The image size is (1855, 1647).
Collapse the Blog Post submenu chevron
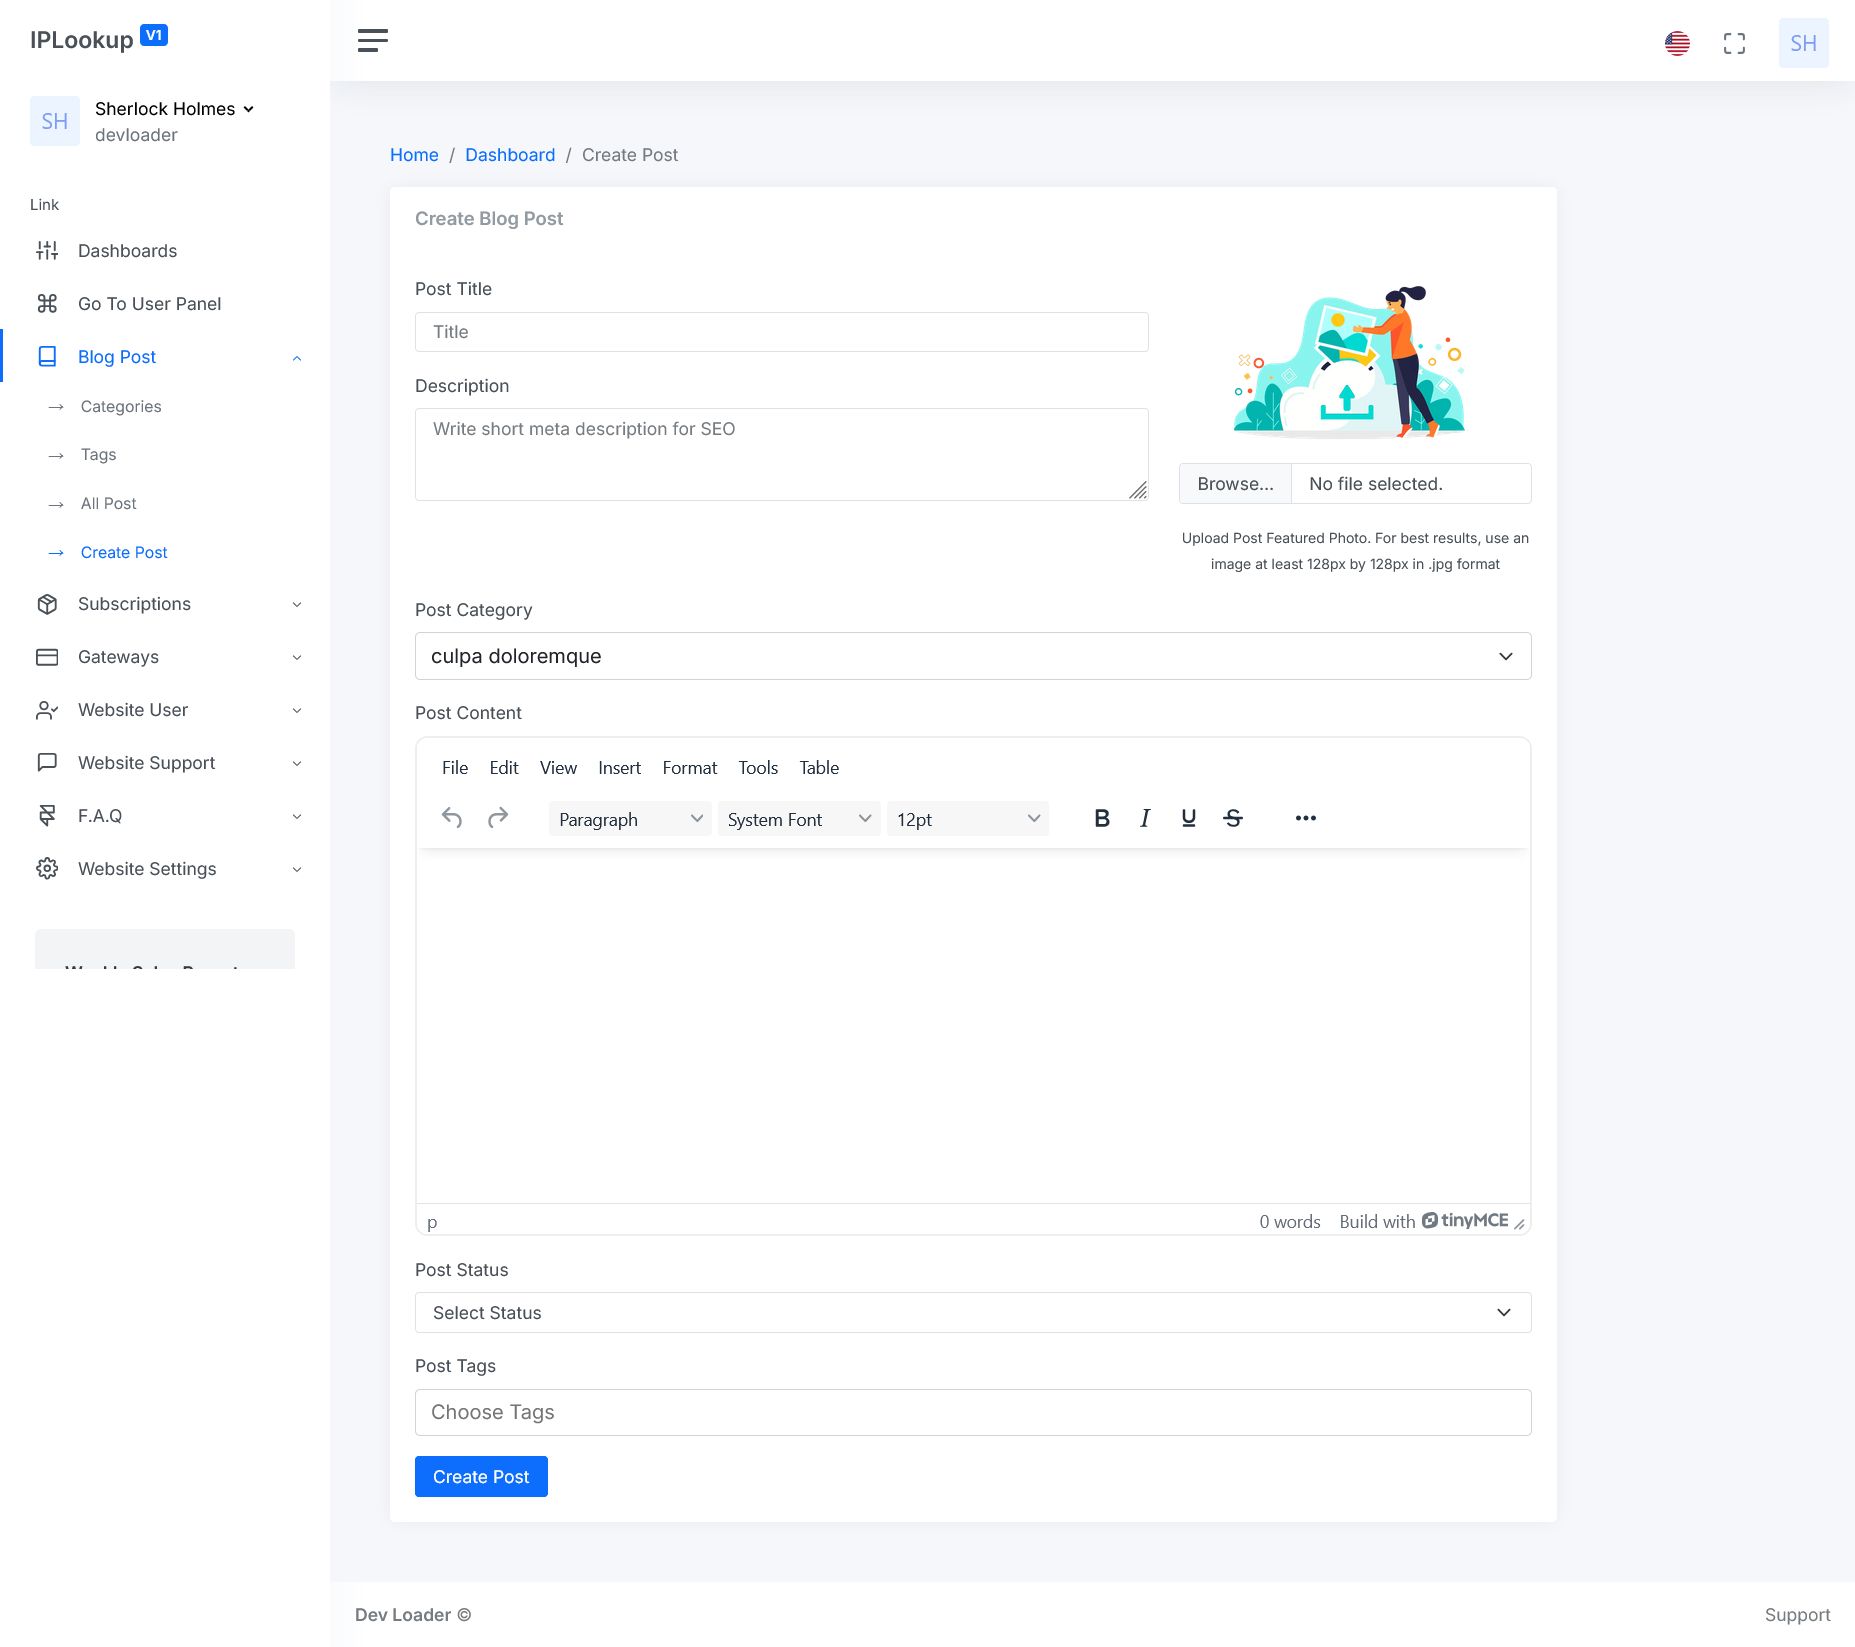click(297, 358)
